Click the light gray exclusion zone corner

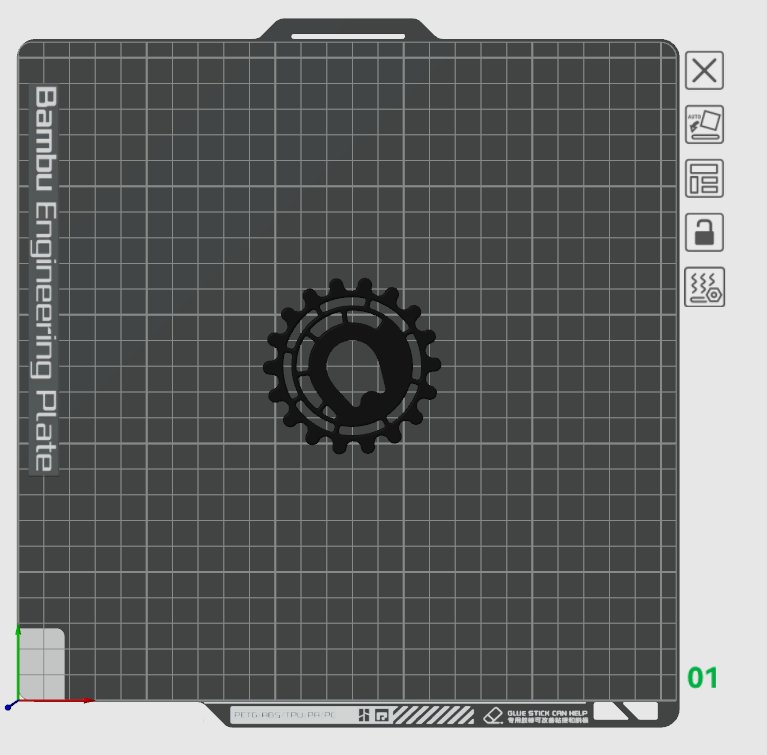[x=42, y=664]
